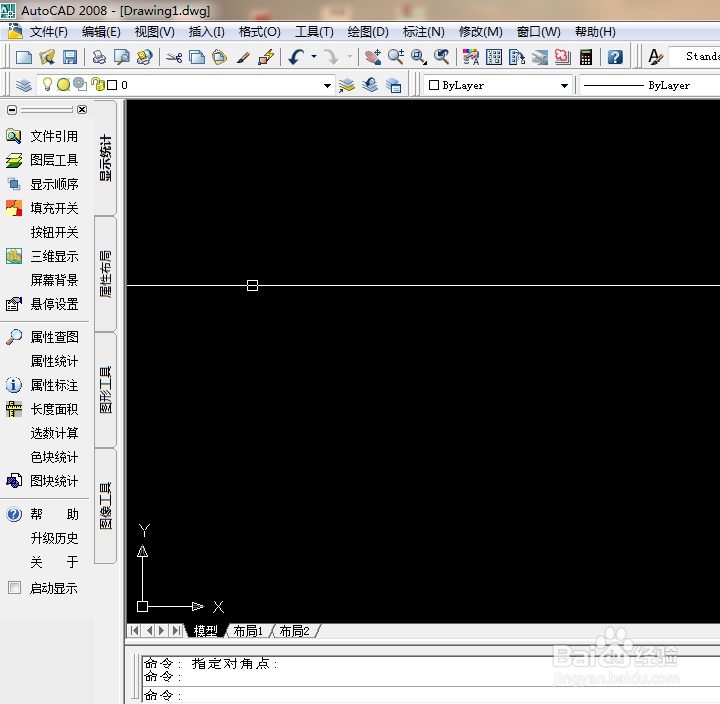Open DesignCenter icon

(x=494, y=57)
